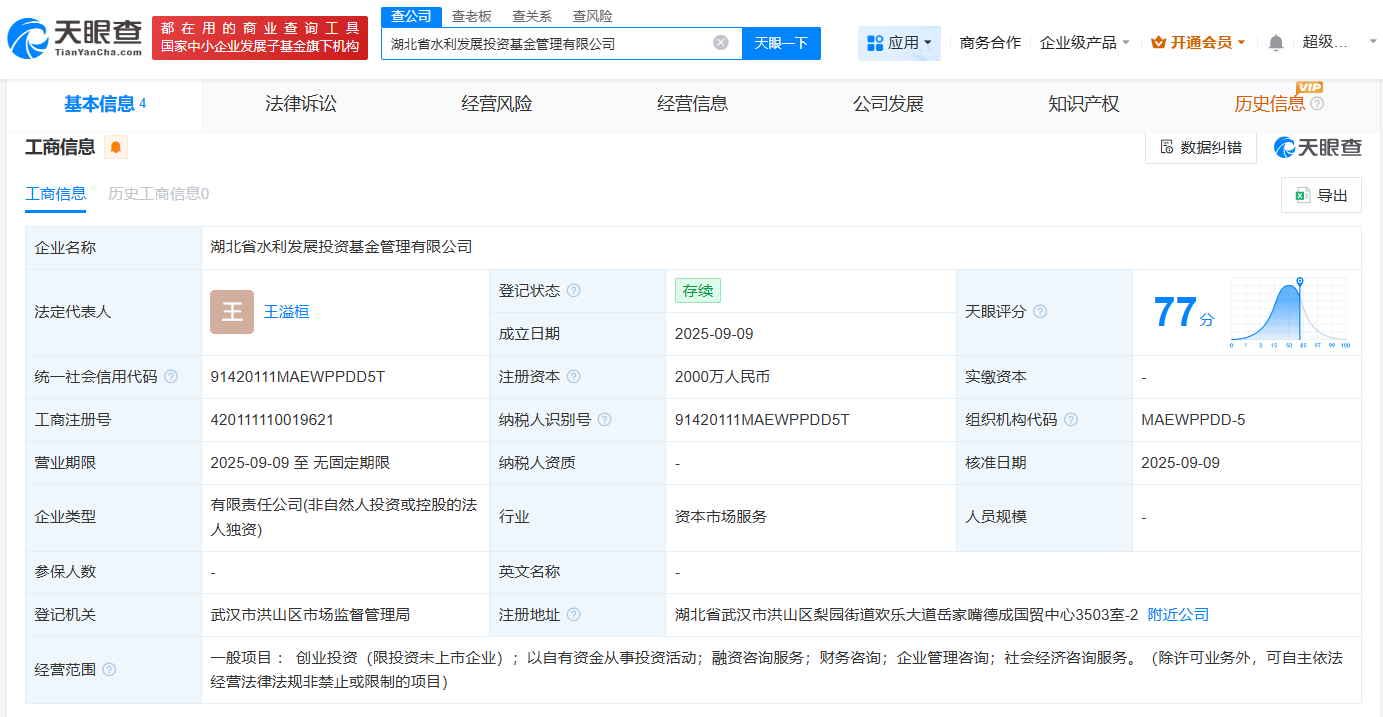1383x717 pixels.
Task: Expand the 企业级产品 dropdown
Action: point(1085,43)
